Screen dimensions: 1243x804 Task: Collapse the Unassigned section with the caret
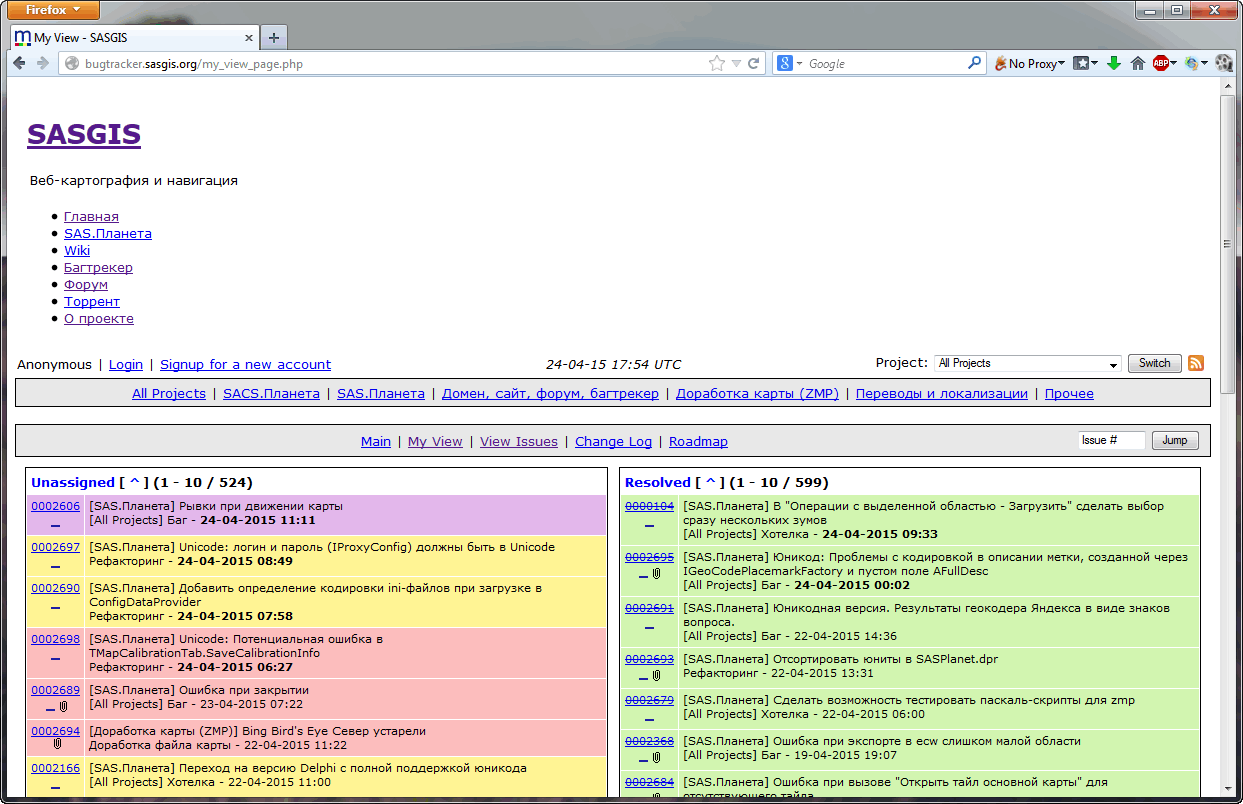coord(135,483)
